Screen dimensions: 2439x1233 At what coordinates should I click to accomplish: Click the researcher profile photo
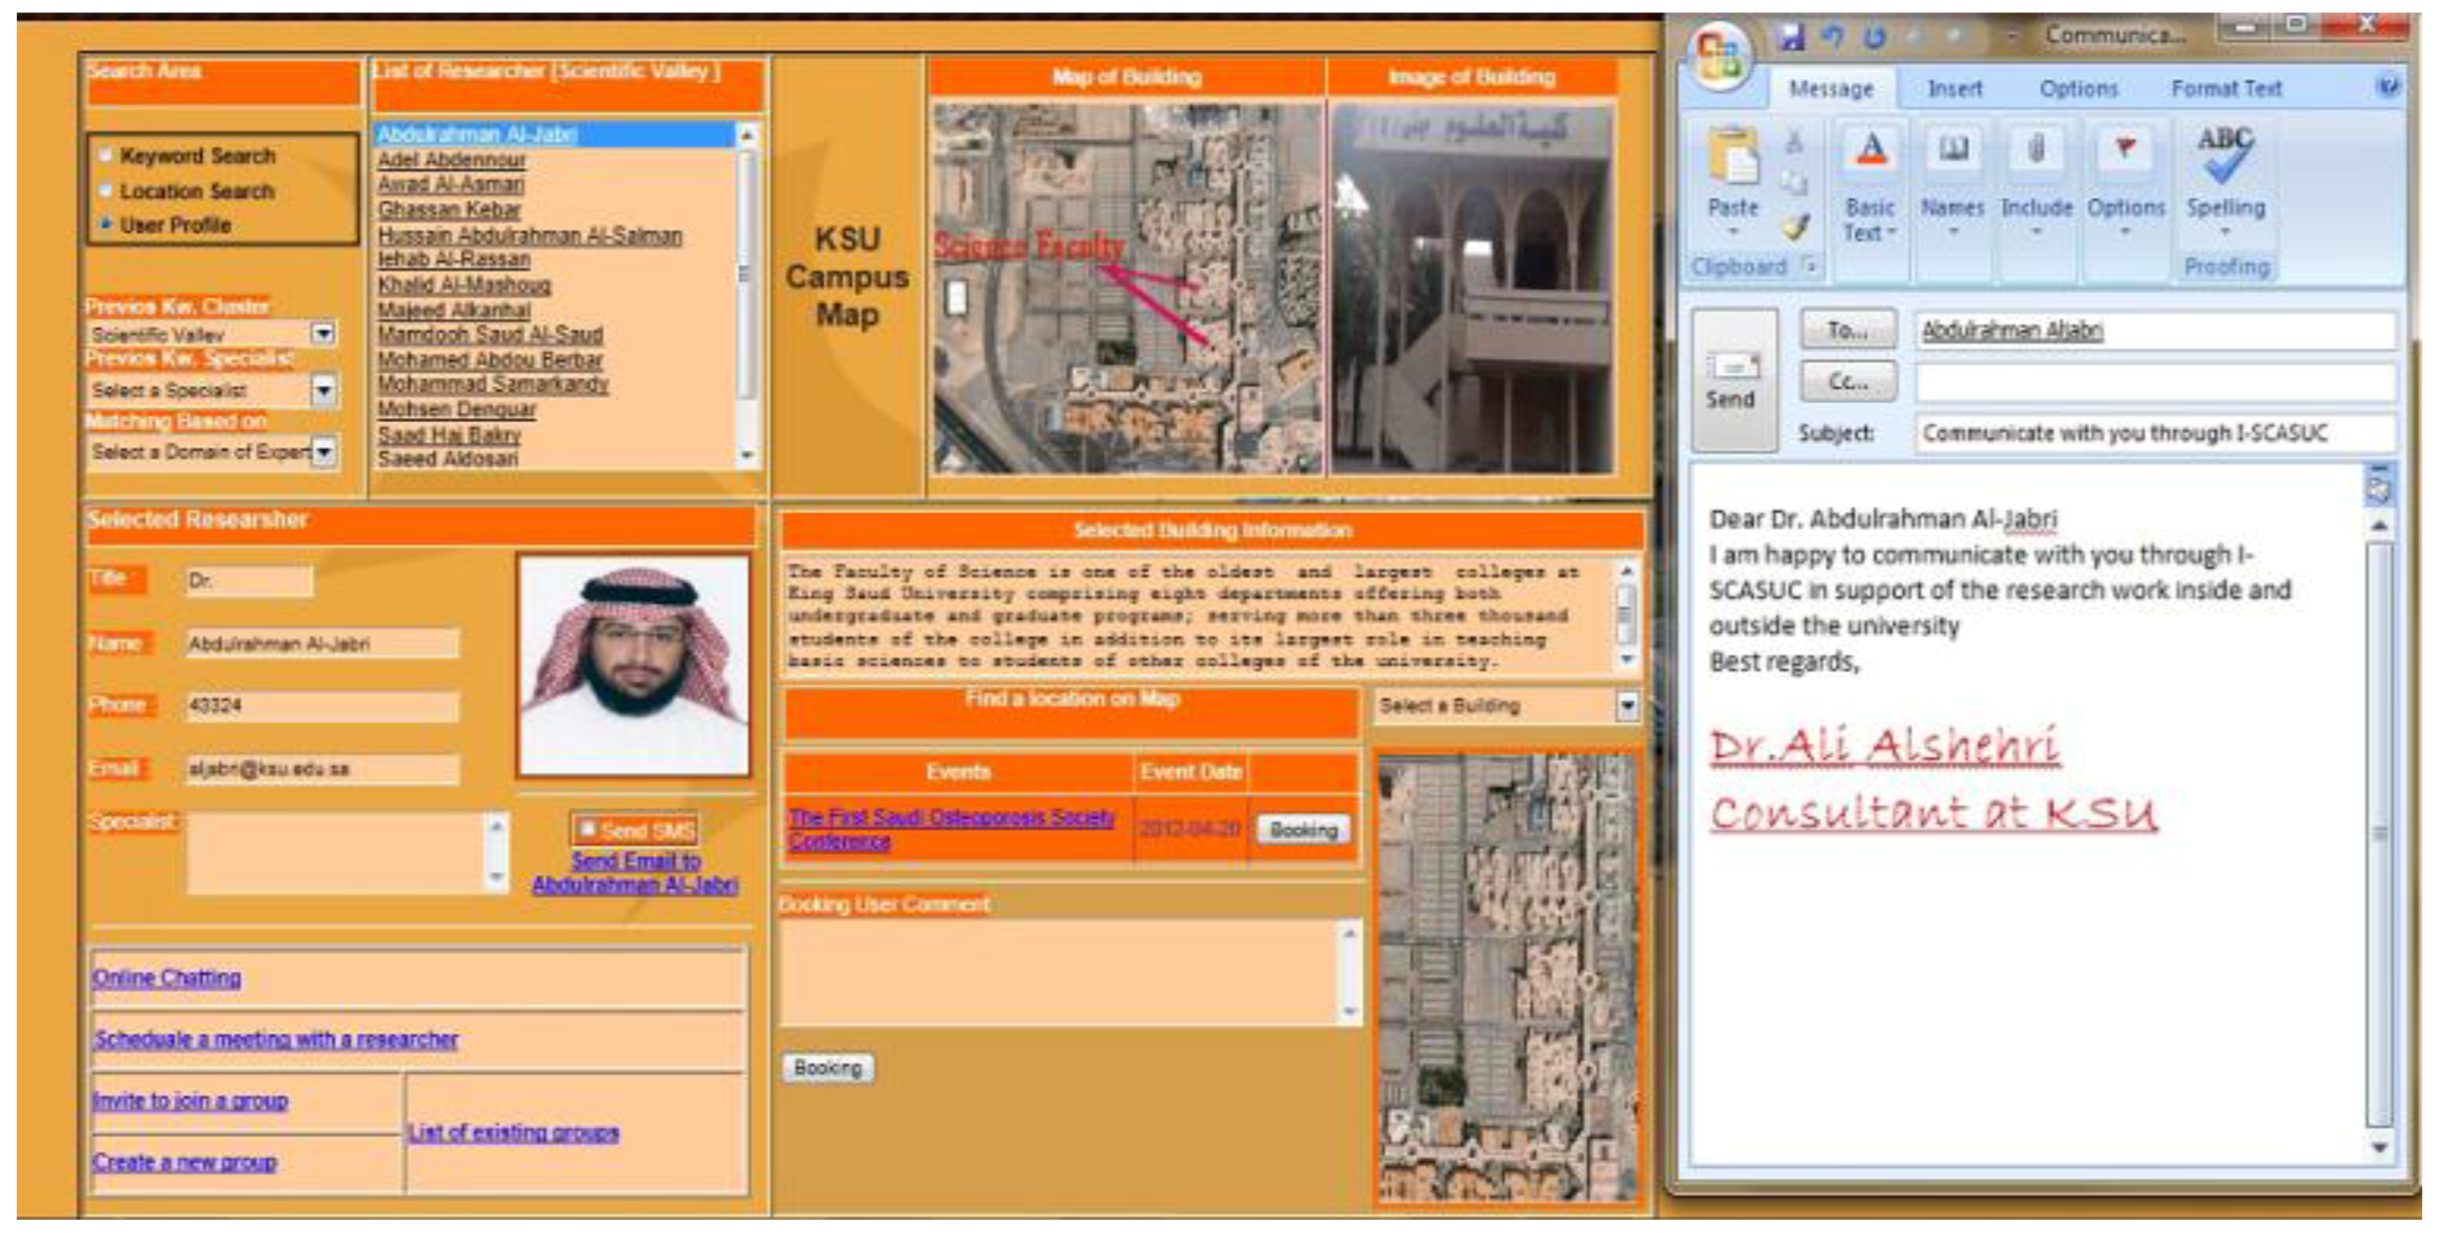pyautogui.click(x=633, y=666)
